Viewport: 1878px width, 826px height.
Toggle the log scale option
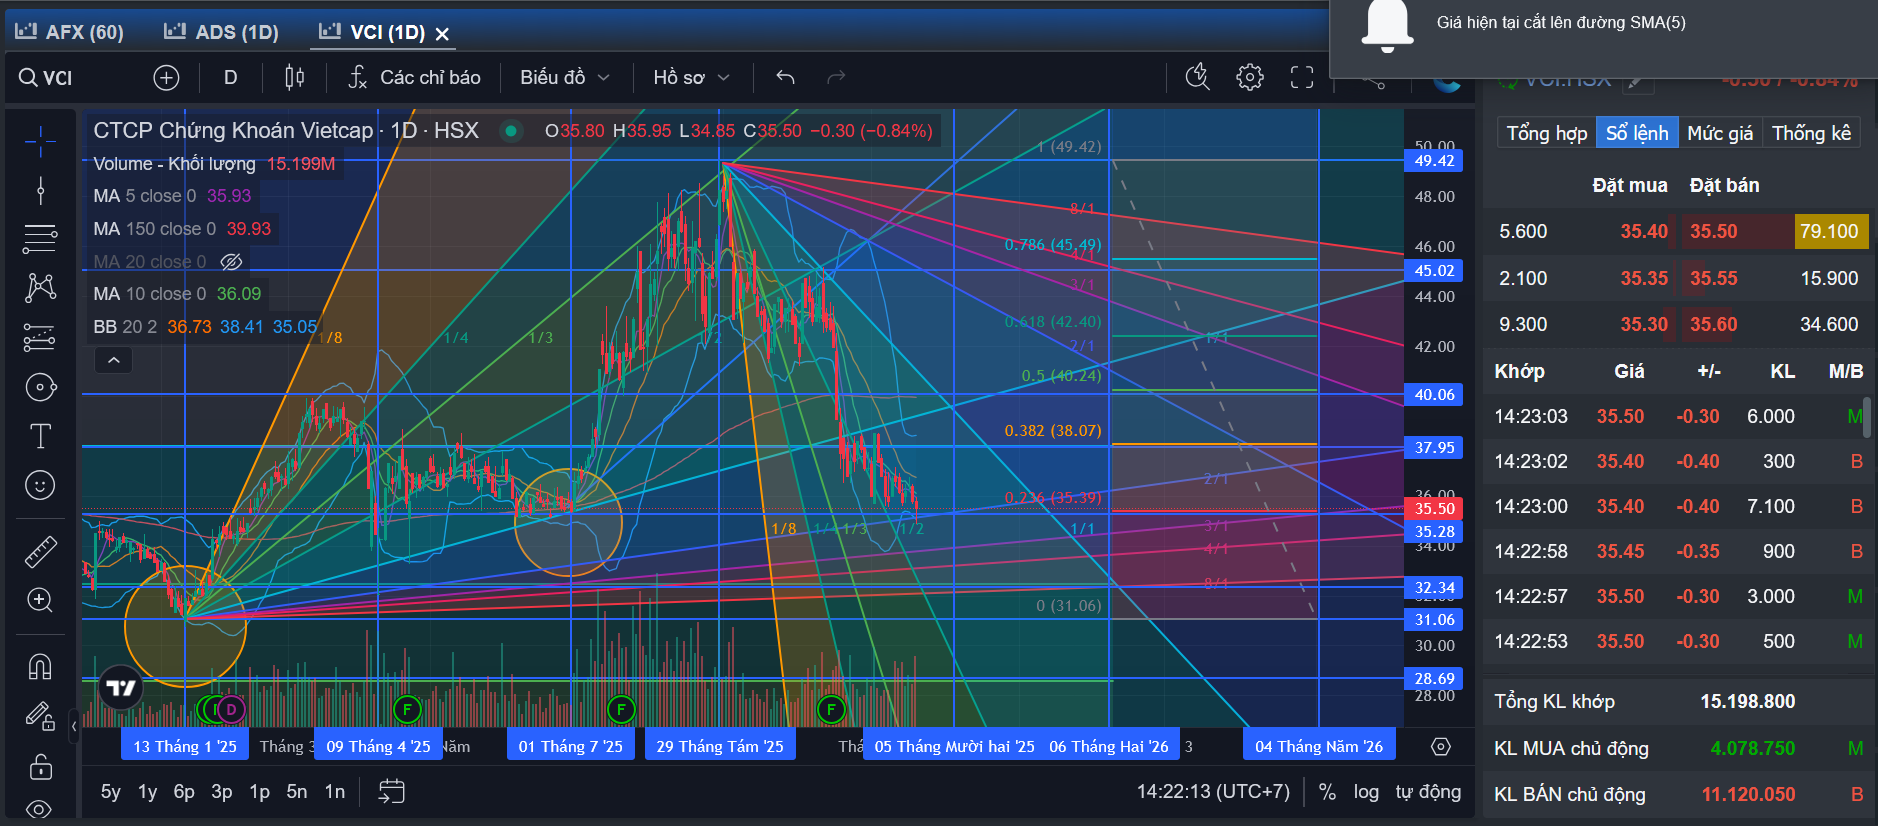[x=1366, y=792]
